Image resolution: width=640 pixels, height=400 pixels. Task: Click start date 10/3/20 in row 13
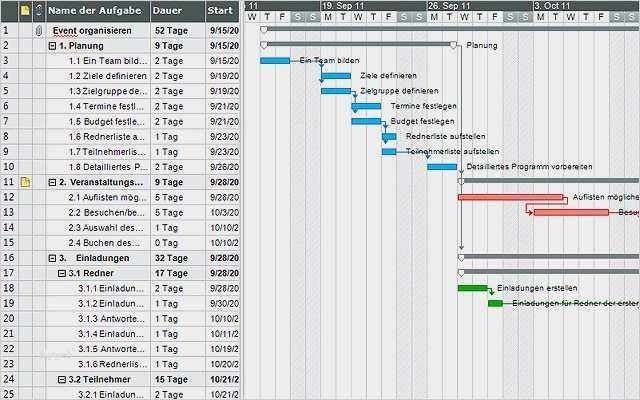point(223,213)
